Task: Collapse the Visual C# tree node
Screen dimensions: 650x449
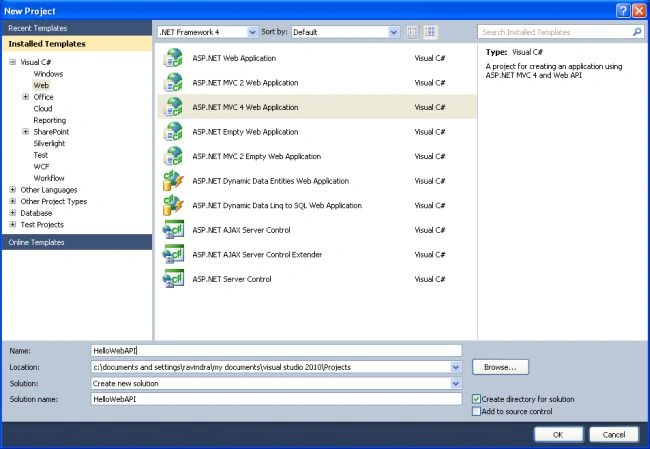Action: click(x=13, y=62)
